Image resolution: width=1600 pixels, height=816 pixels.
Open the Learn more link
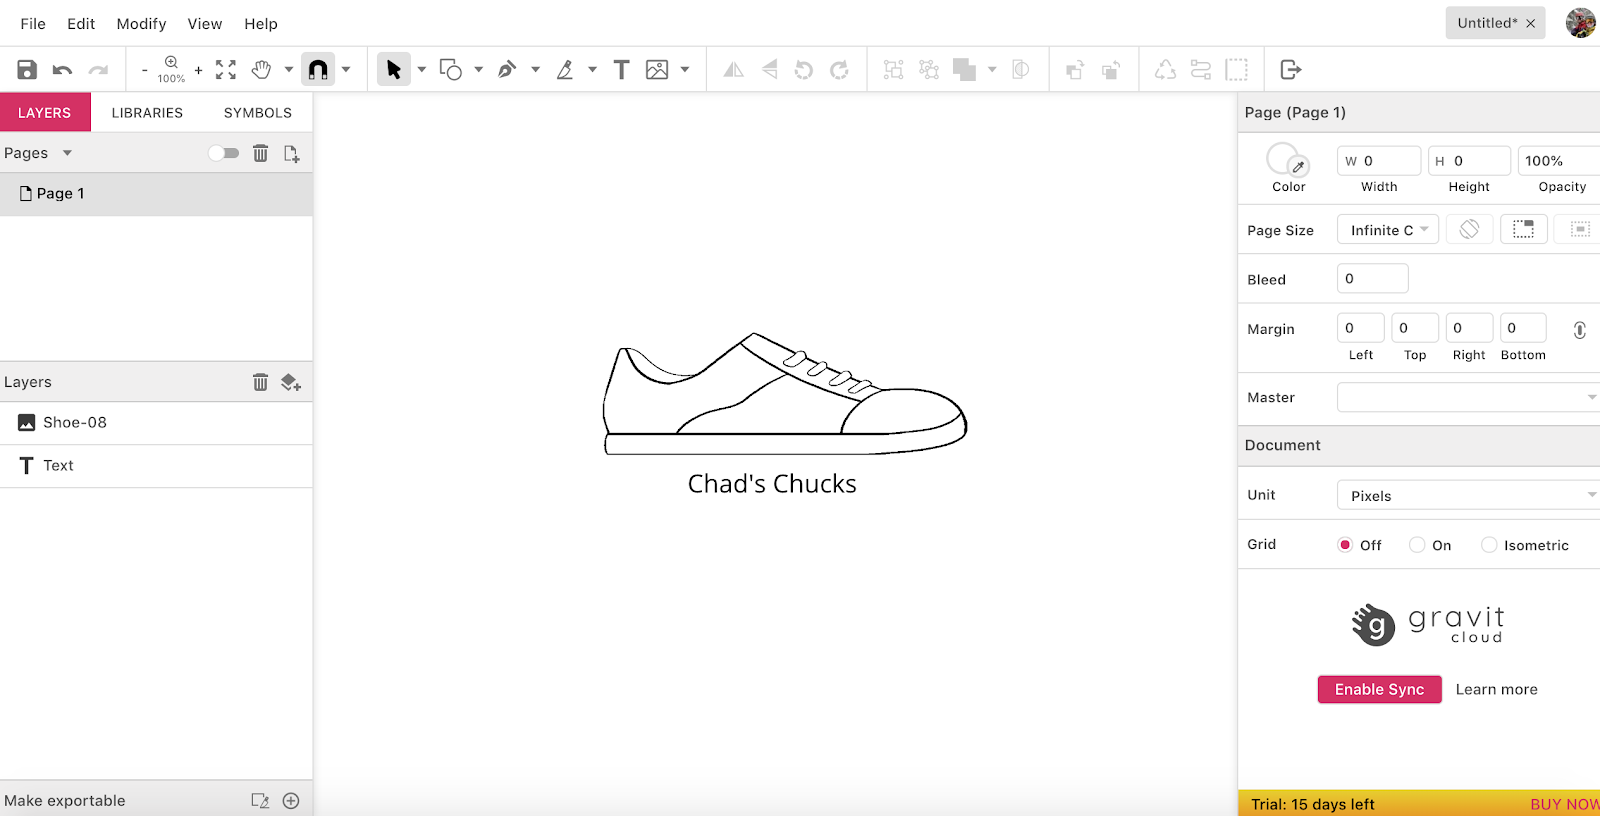click(x=1496, y=689)
